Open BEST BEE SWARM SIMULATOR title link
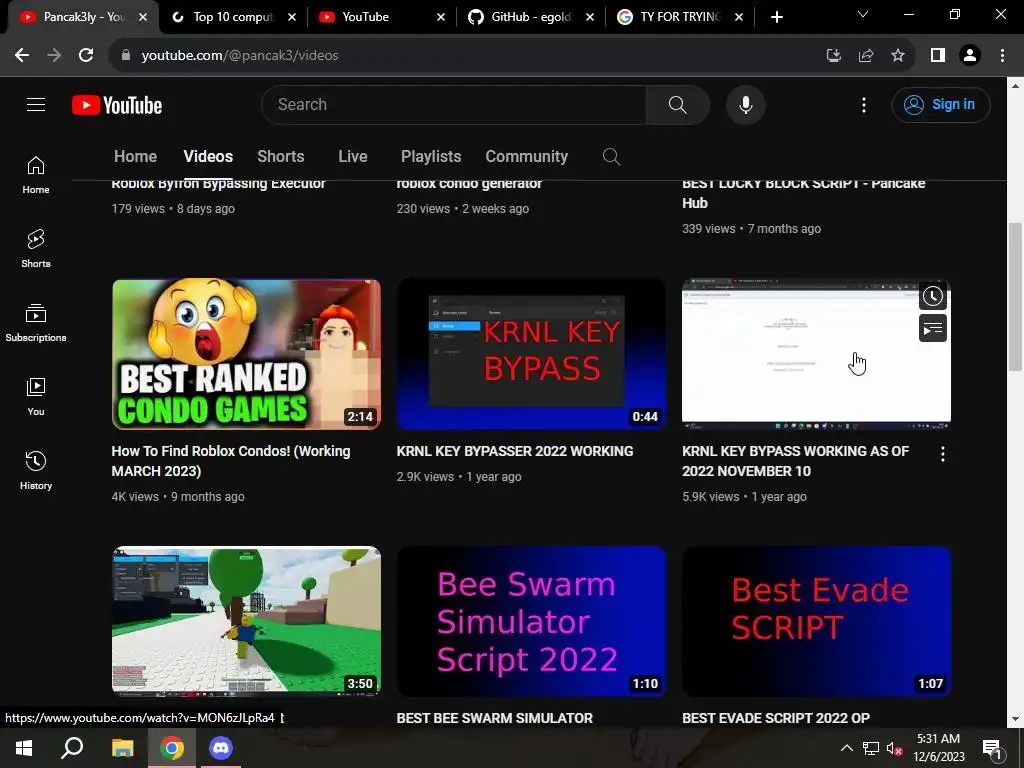Image resolution: width=1024 pixels, height=768 pixels. click(x=494, y=718)
